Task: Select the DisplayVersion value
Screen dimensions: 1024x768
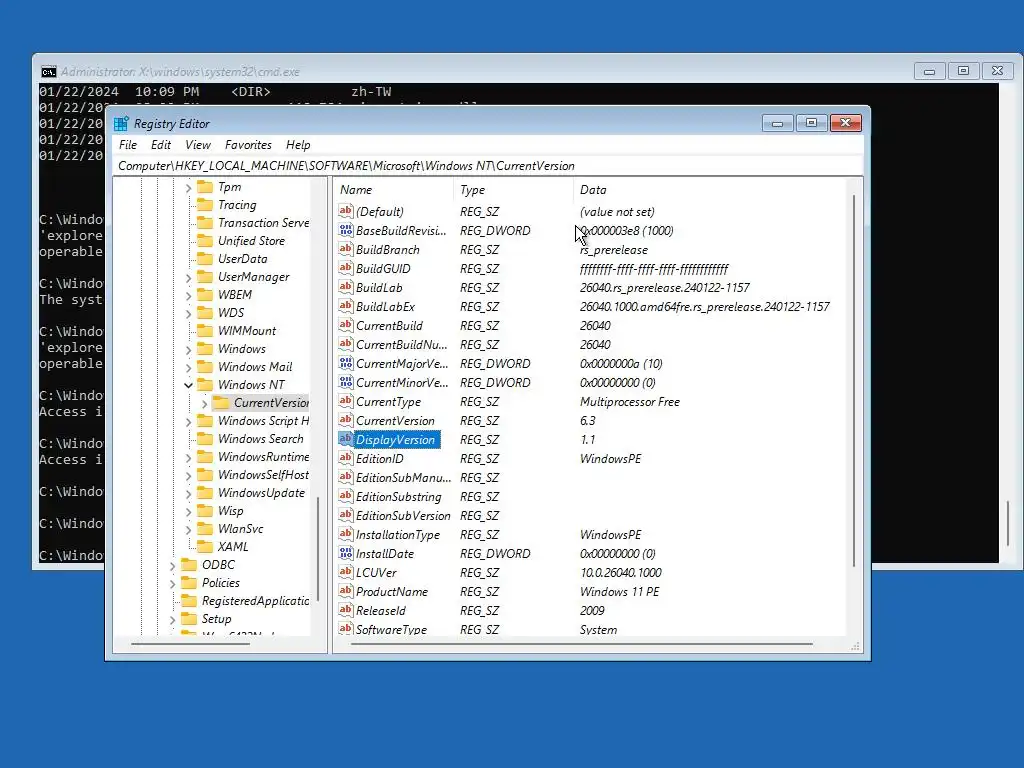Action: 395,440
